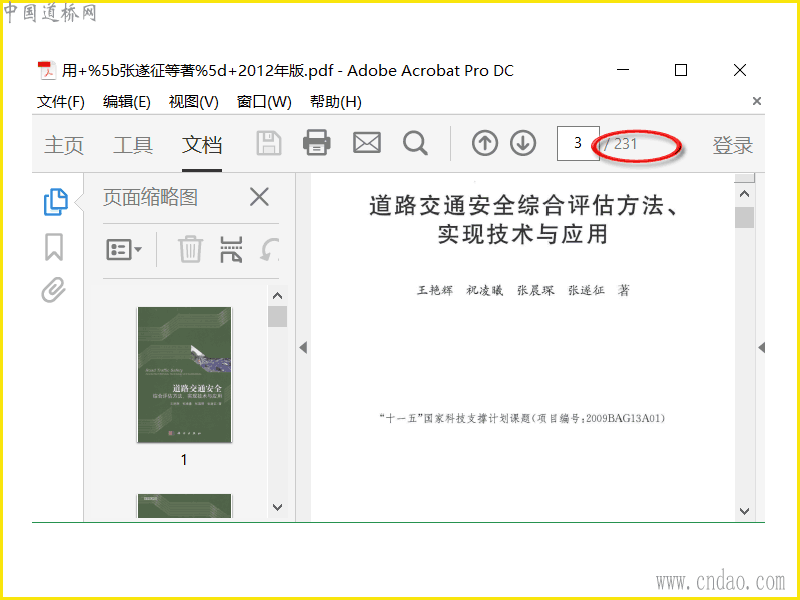Screen dimensions: 800x600
Task: Click the Acrobat PDF title bar icon
Action: point(47,70)
